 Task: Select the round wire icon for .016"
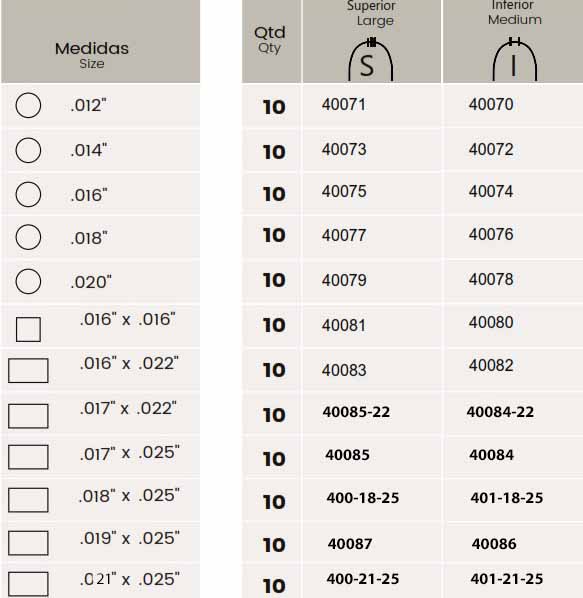click(28, 195)
